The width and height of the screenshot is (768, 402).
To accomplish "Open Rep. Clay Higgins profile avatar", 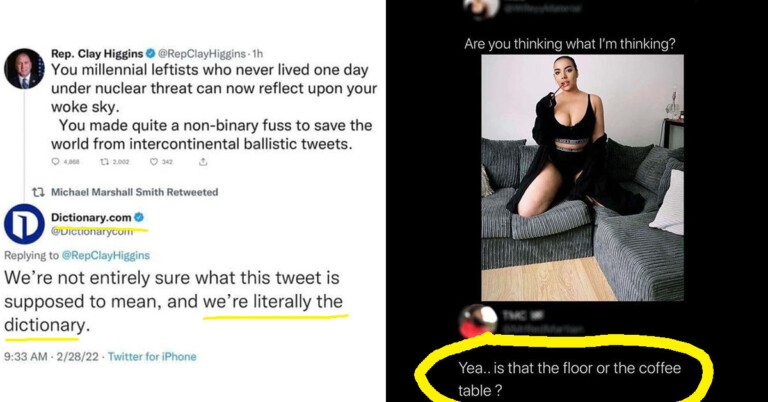I will [24, 69].
